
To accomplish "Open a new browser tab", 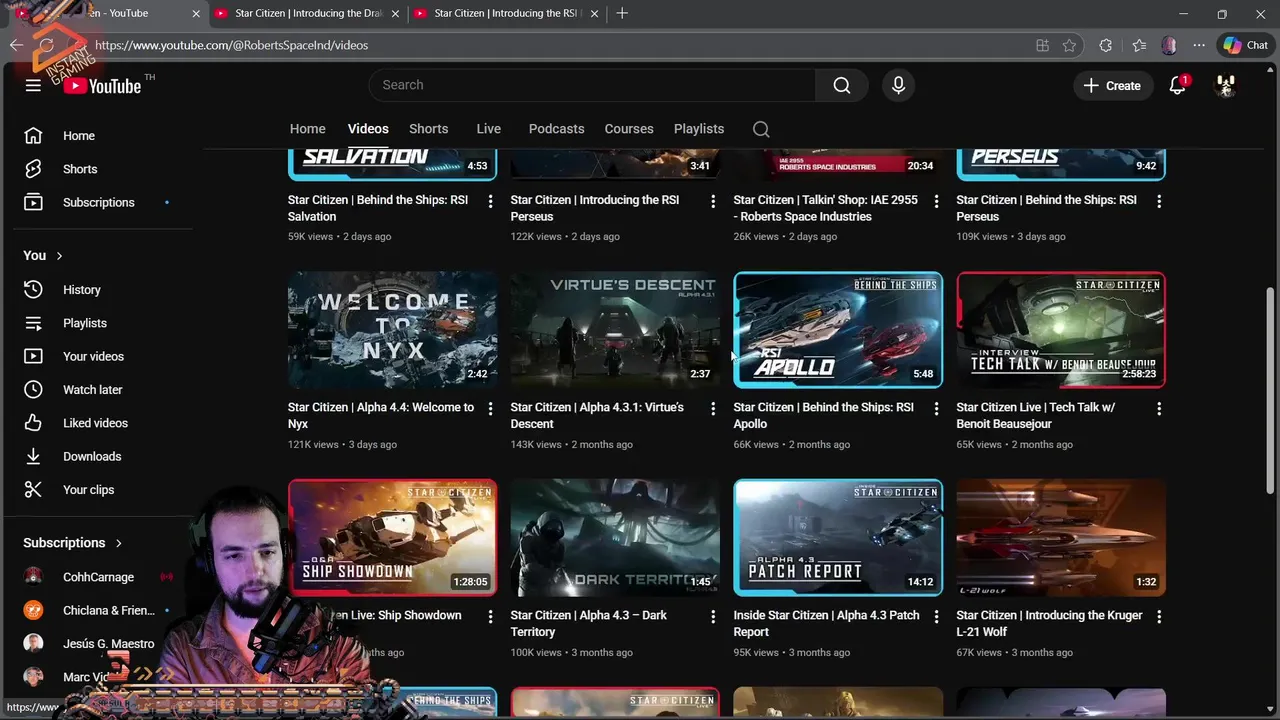I will click(x=622, y=13).
